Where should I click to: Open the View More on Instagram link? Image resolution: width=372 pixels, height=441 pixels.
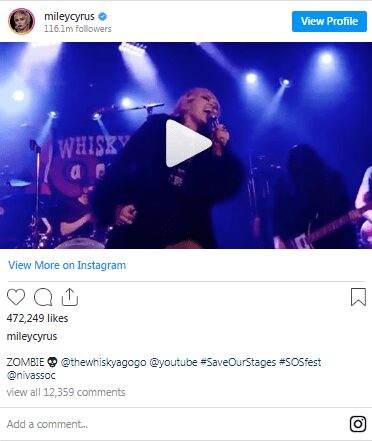[67, 265]
